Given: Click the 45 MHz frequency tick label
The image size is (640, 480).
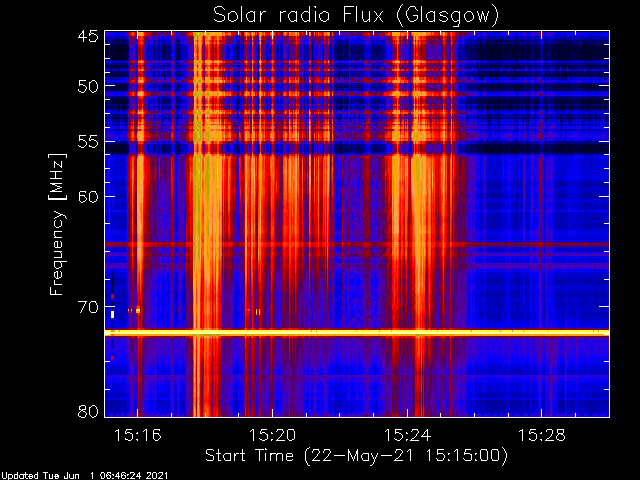Looking at the screenshot, I should pos(88,37).
